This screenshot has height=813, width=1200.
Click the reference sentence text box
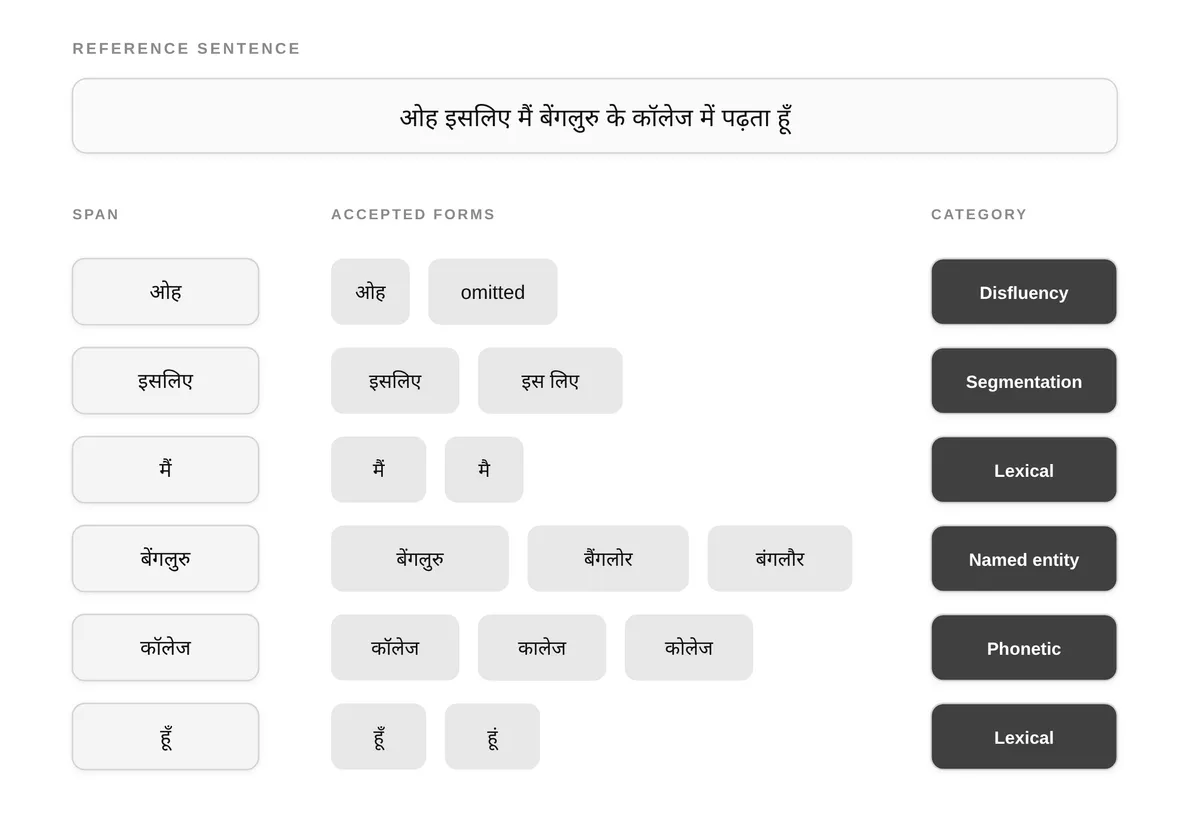594,116
